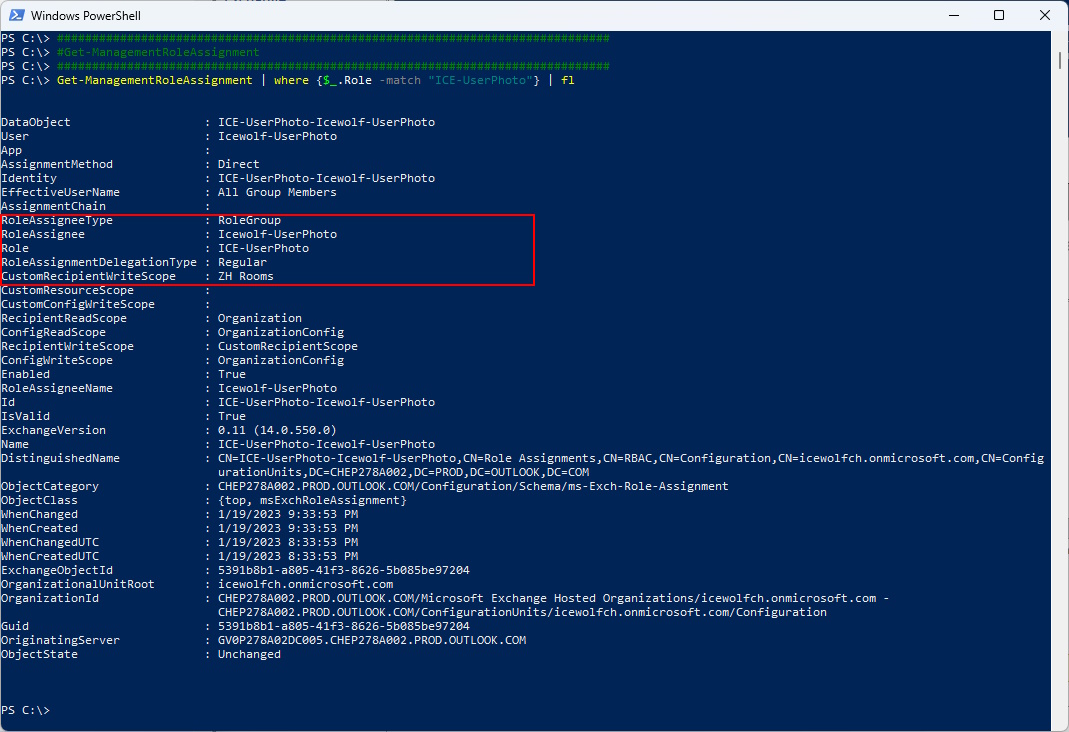Select the Guid property value
This screenshot has width=1069, height=732.
(x=344, y=626)
